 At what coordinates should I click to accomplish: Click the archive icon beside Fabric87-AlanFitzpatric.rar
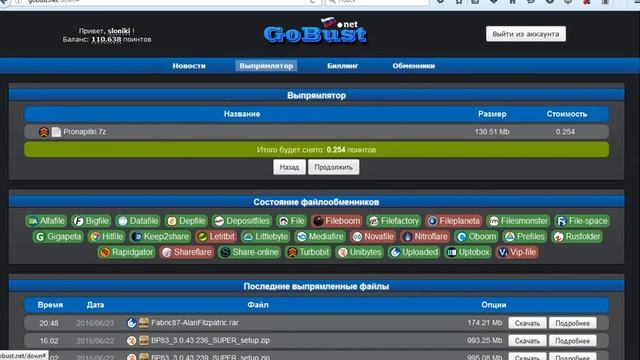click(144, 322)
